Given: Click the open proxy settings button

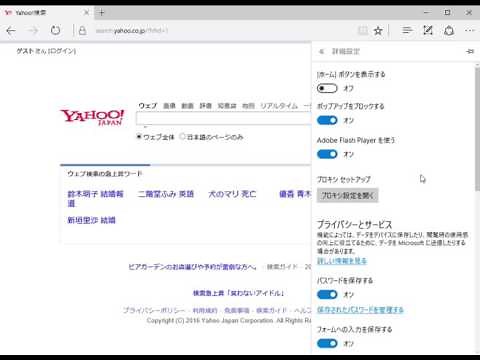Looking at the screenshot, I should [347, 196].
